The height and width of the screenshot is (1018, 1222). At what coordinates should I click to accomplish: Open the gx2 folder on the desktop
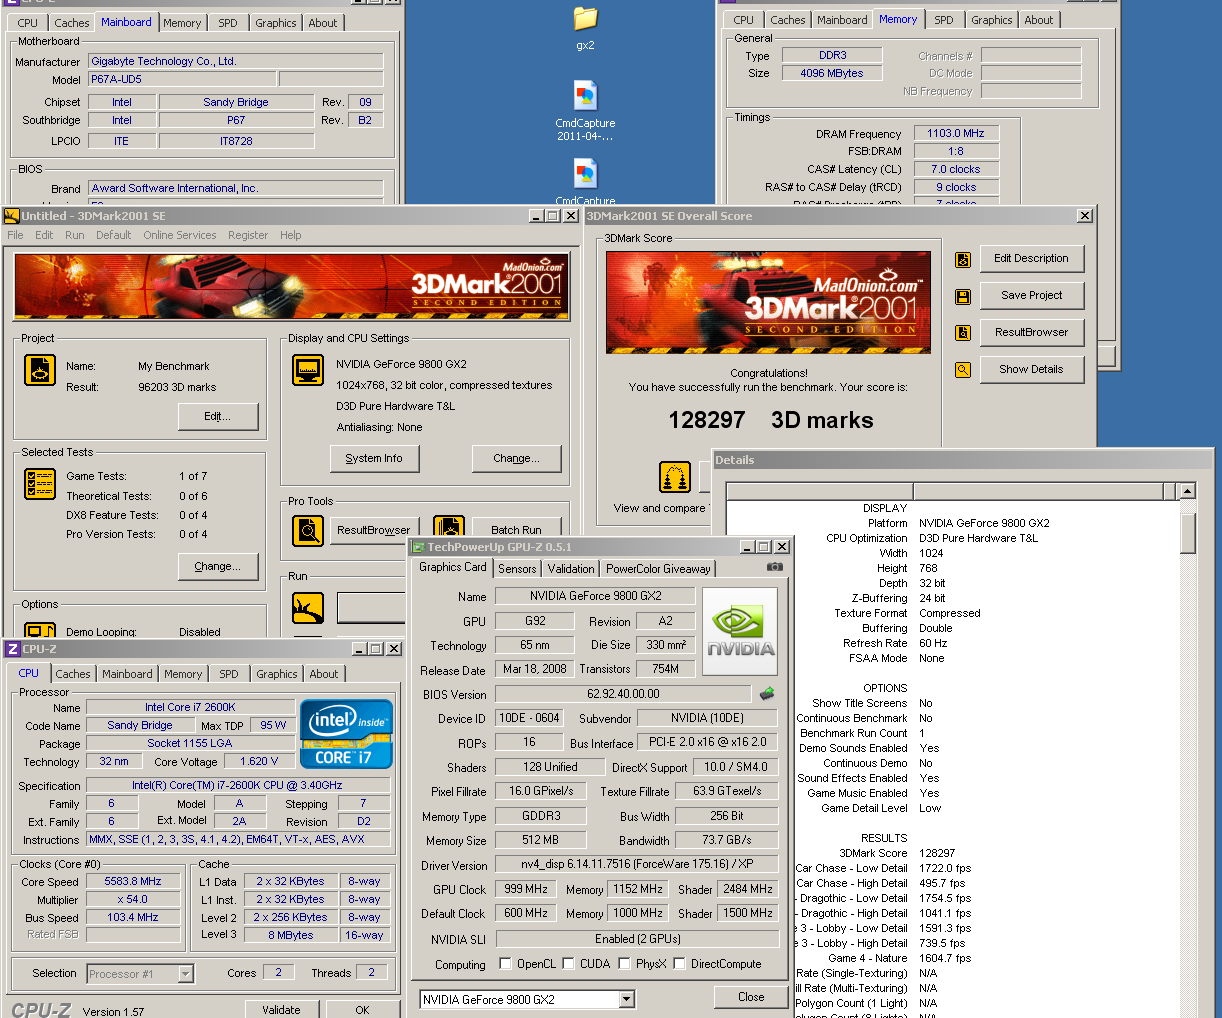[x=585, y=19]
